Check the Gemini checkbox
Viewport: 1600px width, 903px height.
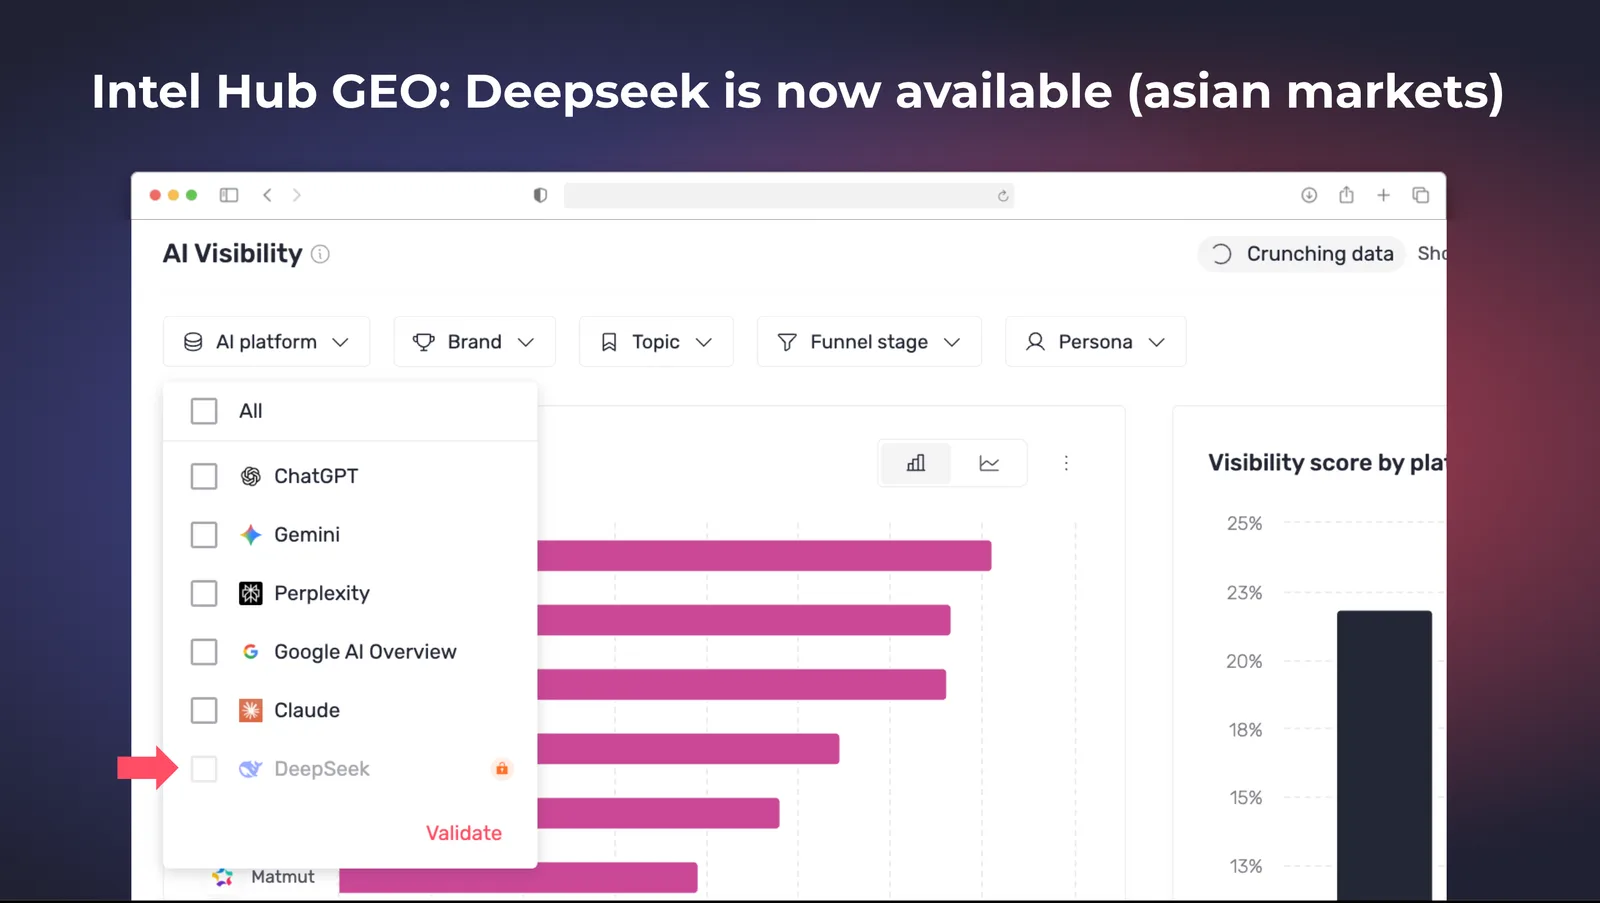coord(204,535)
